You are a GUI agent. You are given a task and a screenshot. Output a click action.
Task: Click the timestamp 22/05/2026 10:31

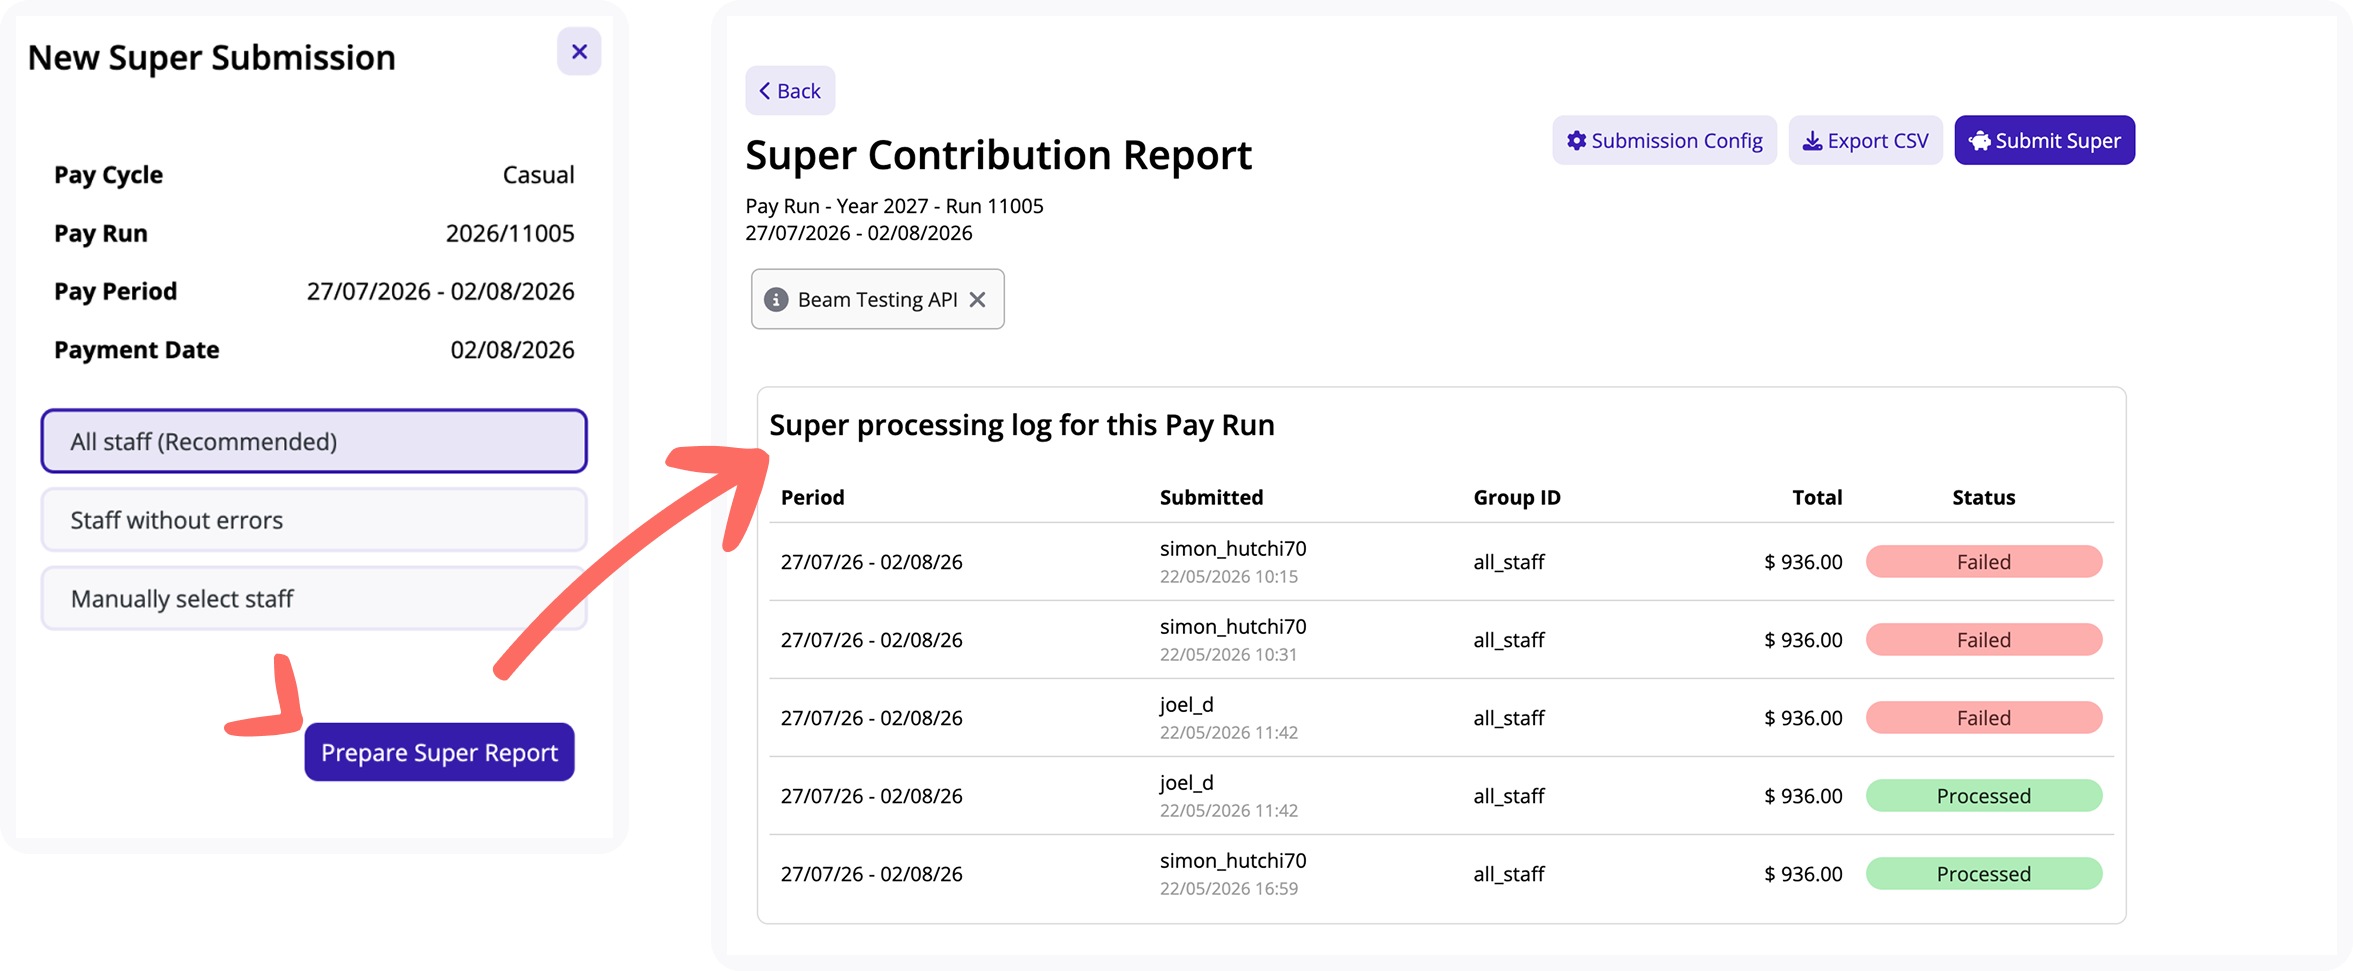click(x=1228, y=655)
